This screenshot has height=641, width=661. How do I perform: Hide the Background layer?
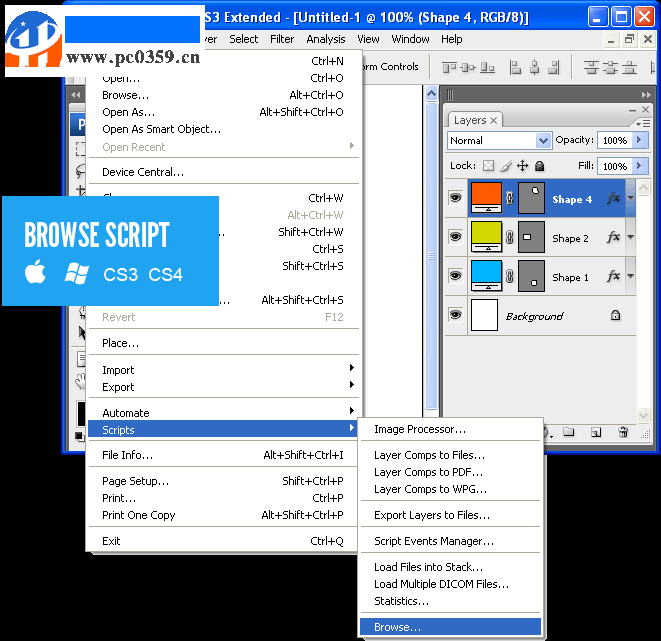tap(455, 315)
